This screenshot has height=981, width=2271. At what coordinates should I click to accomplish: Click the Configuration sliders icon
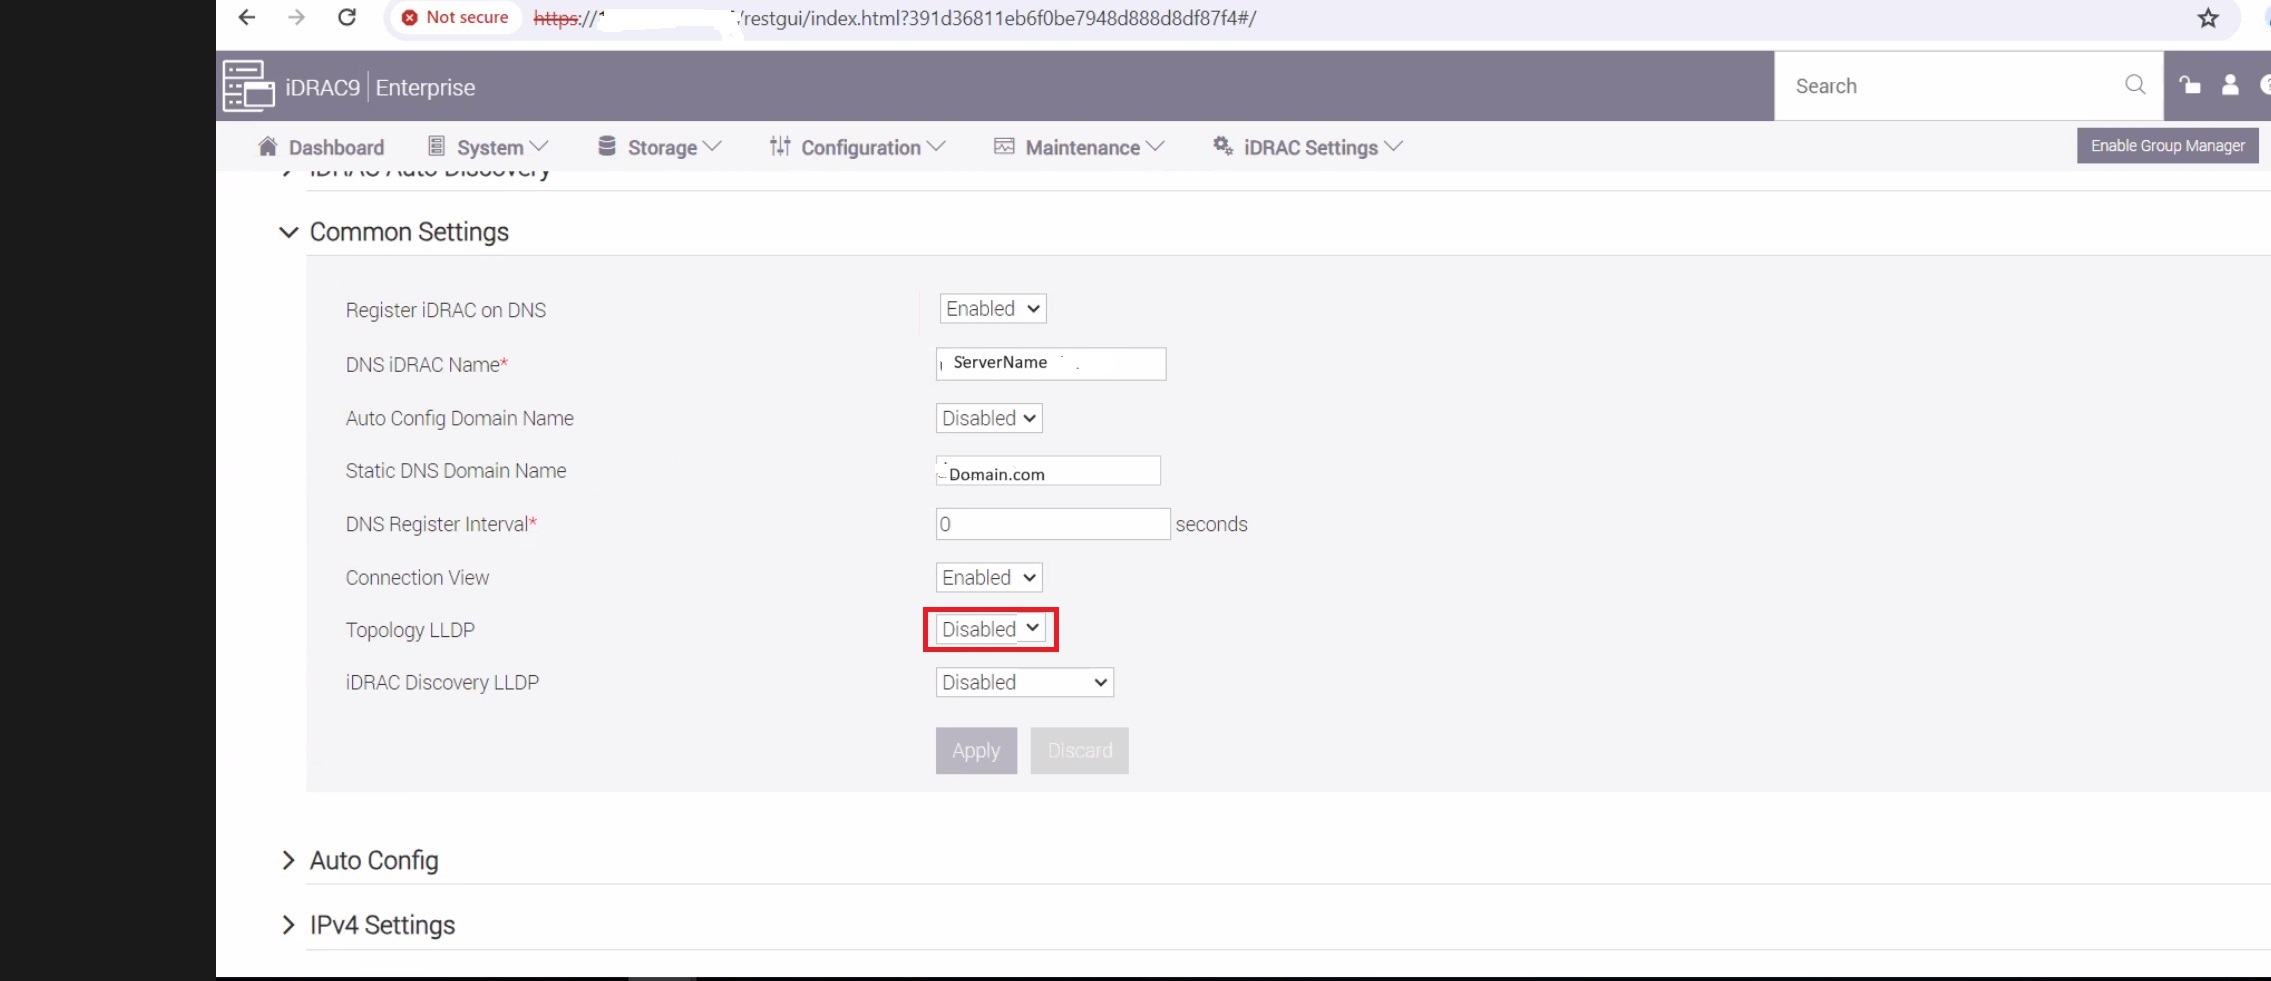(781, 145)
